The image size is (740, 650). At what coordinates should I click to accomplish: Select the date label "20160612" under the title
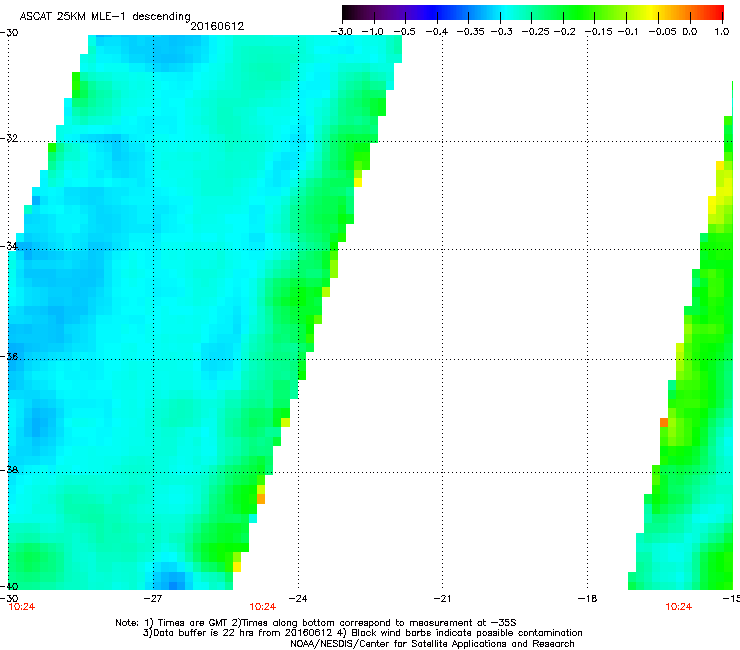click(x=217, y=26)
